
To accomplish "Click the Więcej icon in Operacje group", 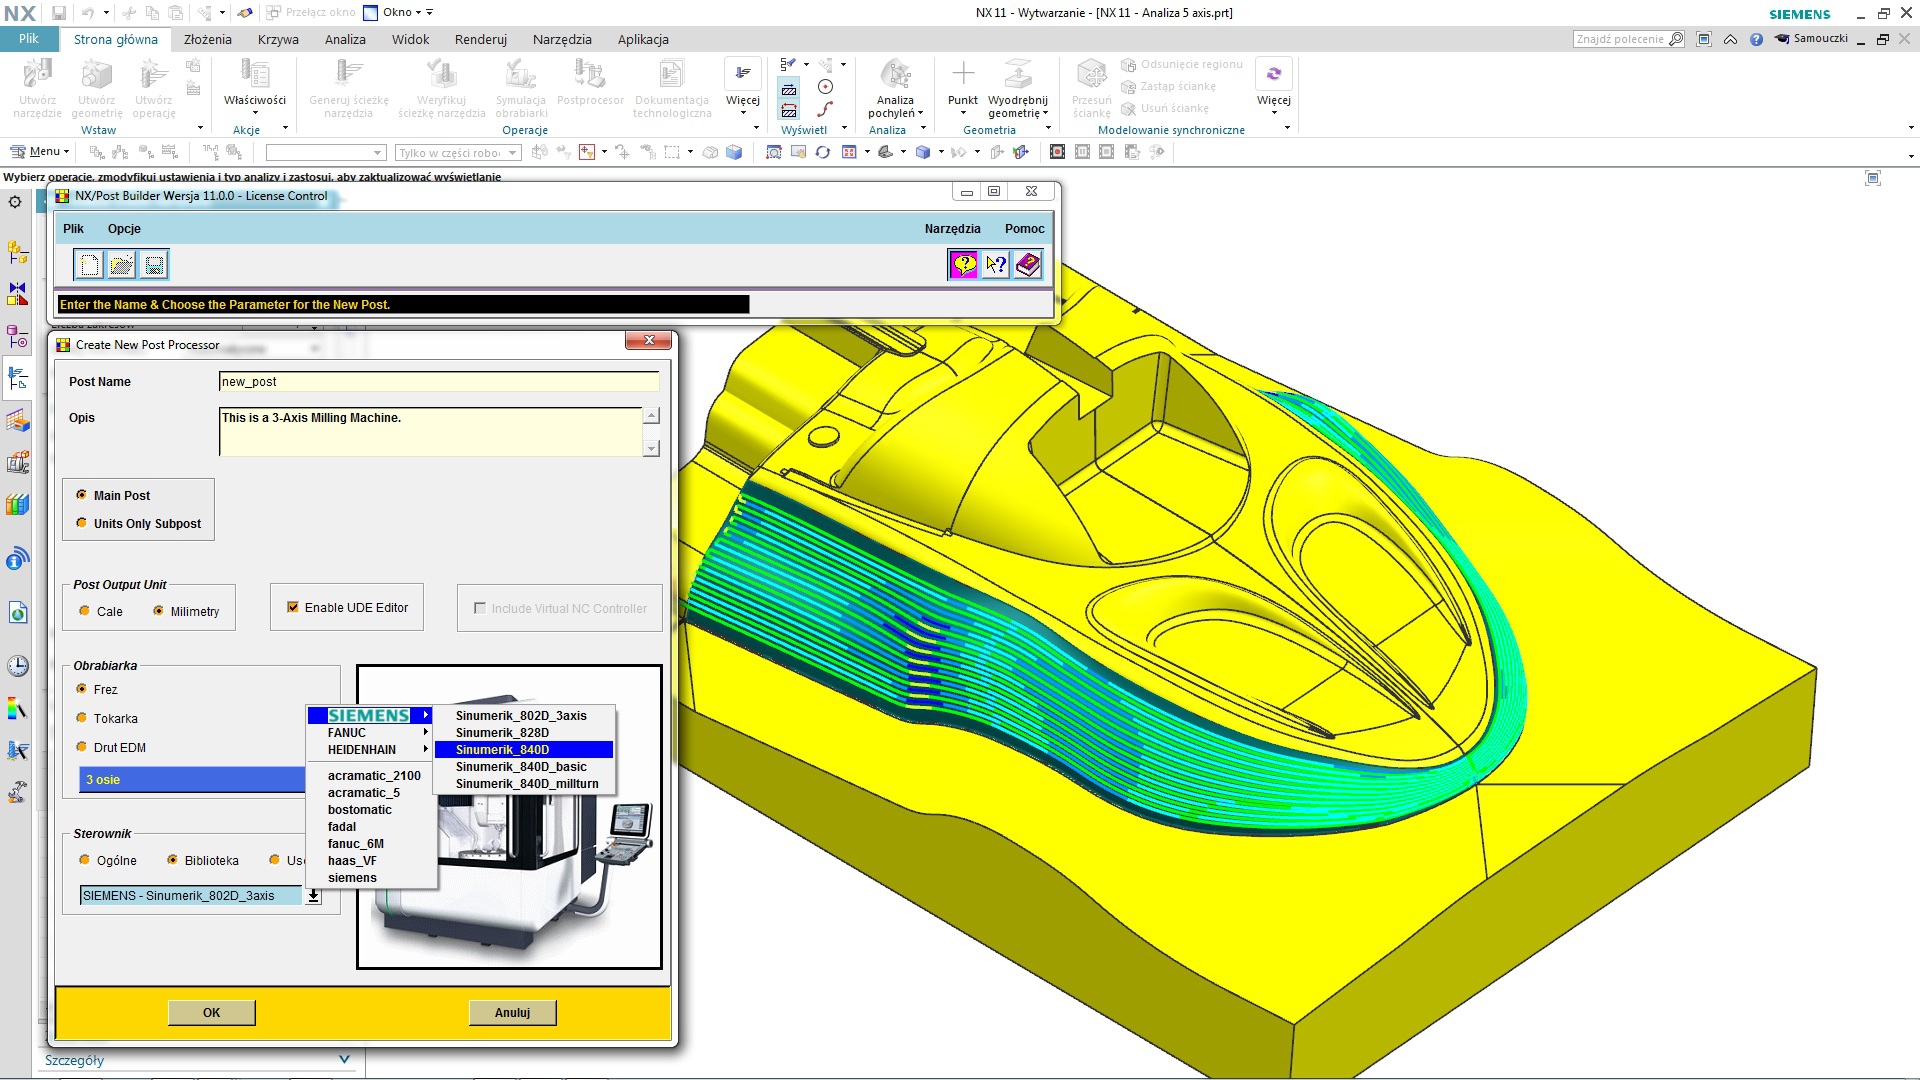I will tap(743, 74).
